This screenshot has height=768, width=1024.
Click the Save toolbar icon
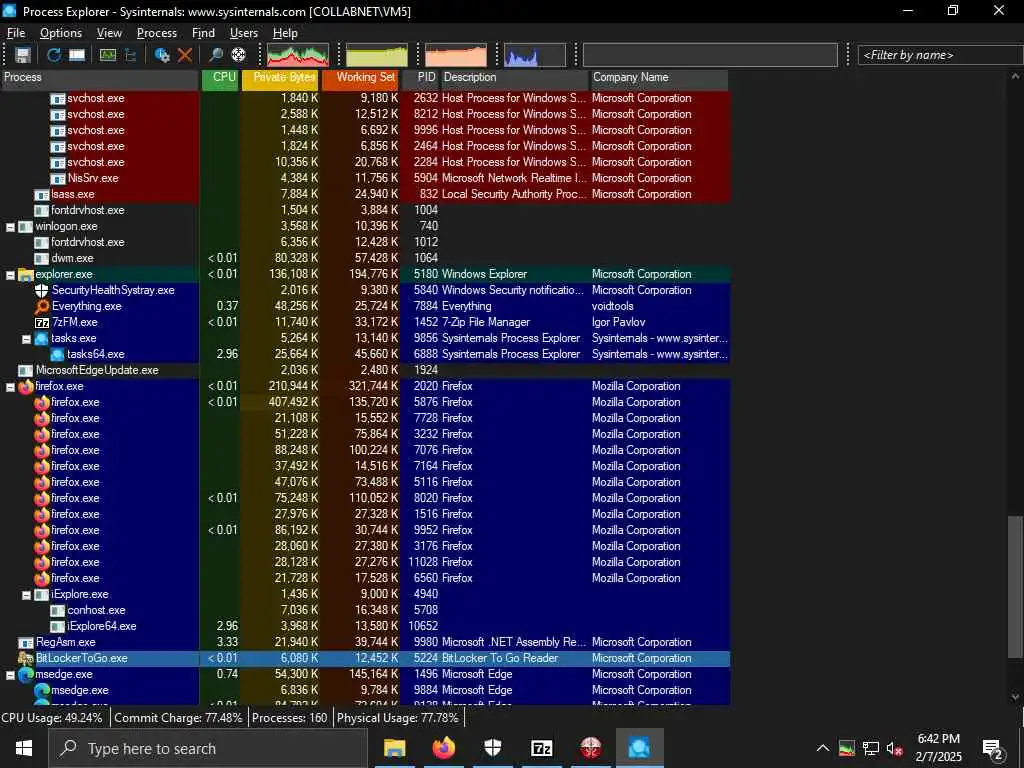pos(22,55)
